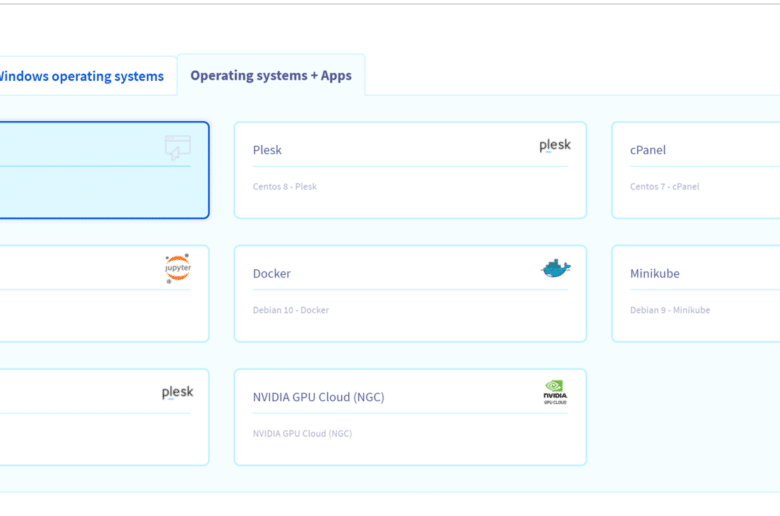This screenshot has height=516, width=780.
Task: Click the Plesk logo on Centos 8 card
Action: click(x=555, y=145)
